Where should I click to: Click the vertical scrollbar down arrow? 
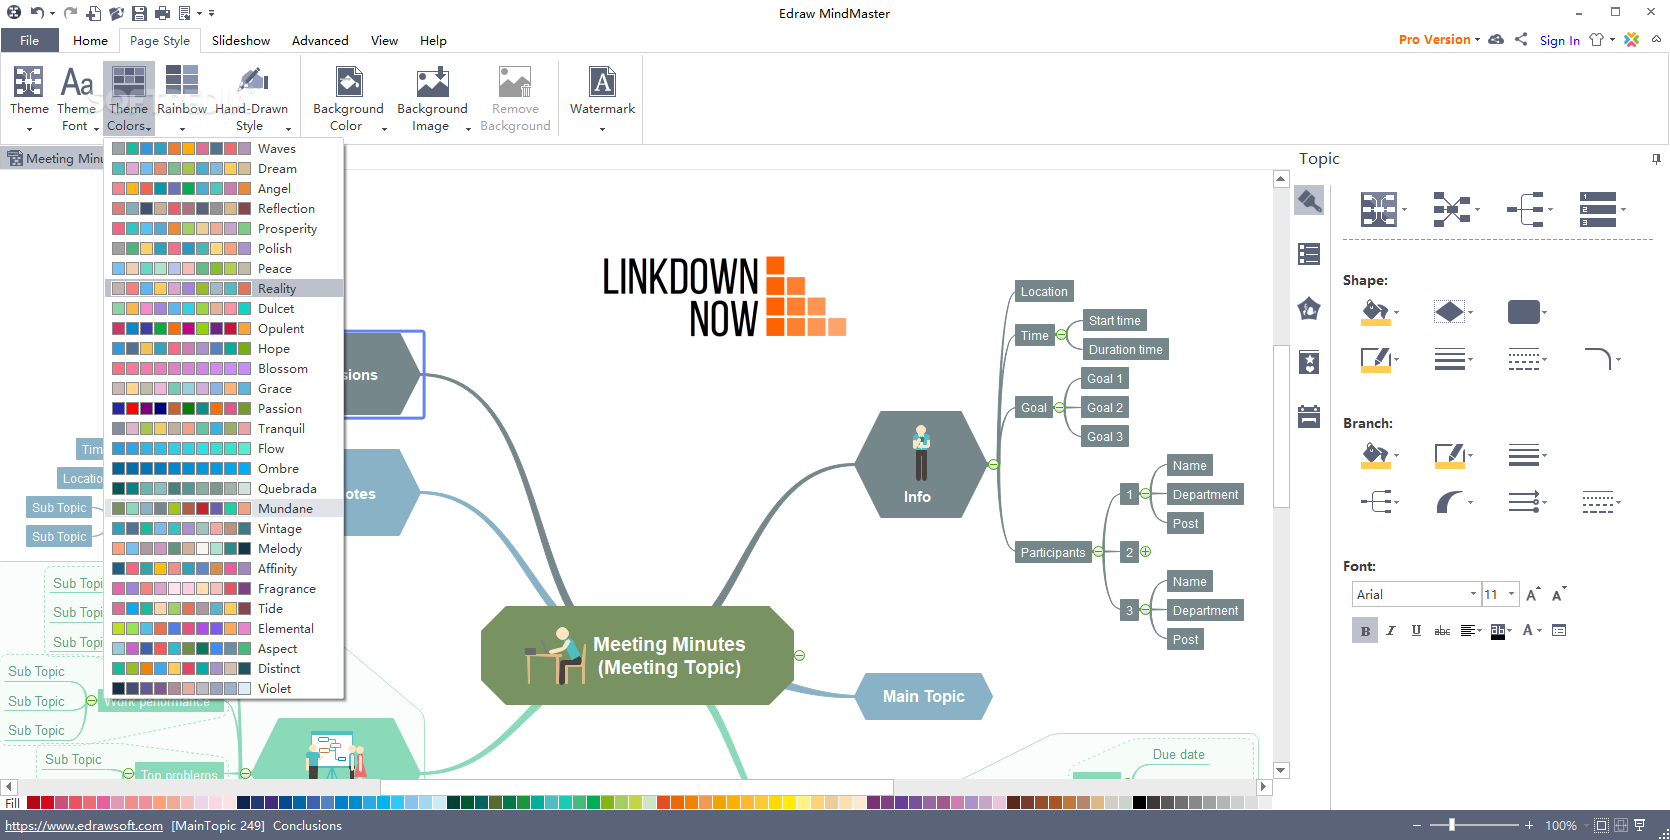coord(1281,770)
